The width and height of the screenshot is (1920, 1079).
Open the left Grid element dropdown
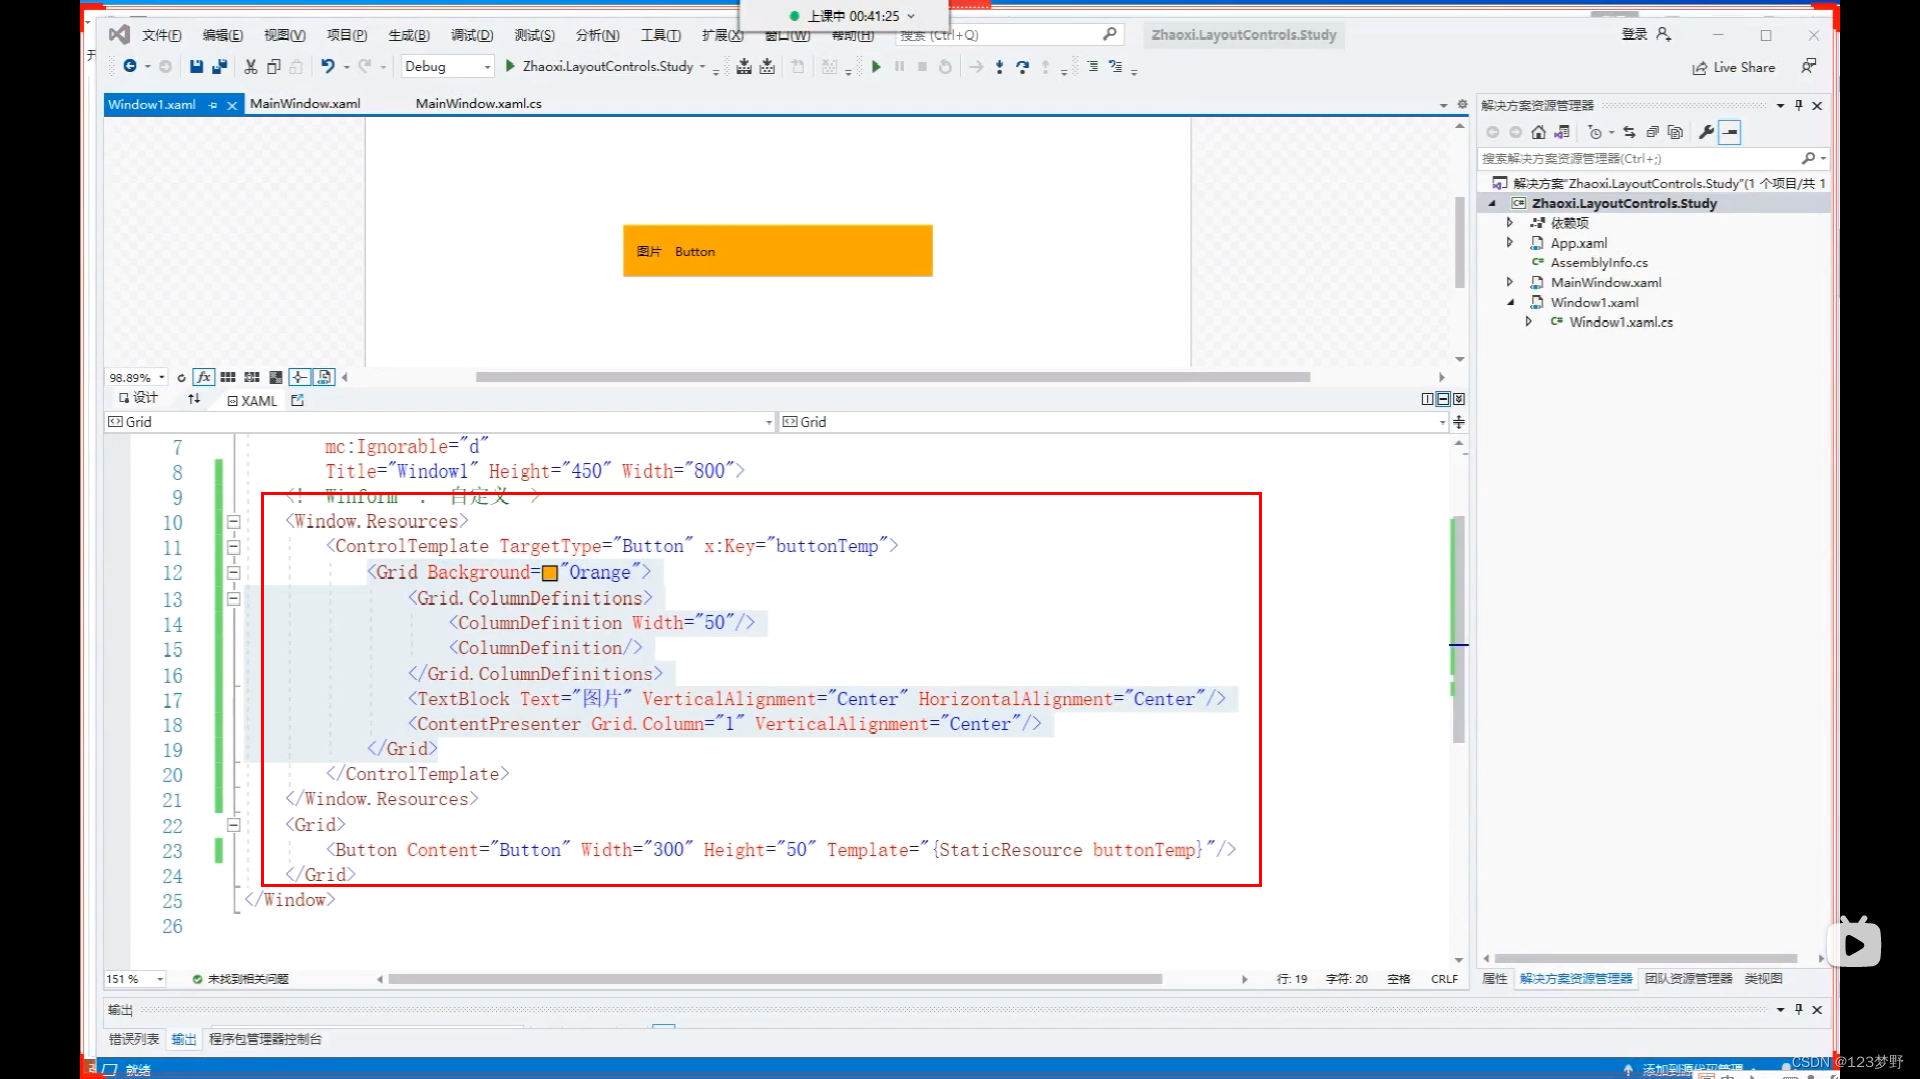pyautogui.click(x=440, y=422)
